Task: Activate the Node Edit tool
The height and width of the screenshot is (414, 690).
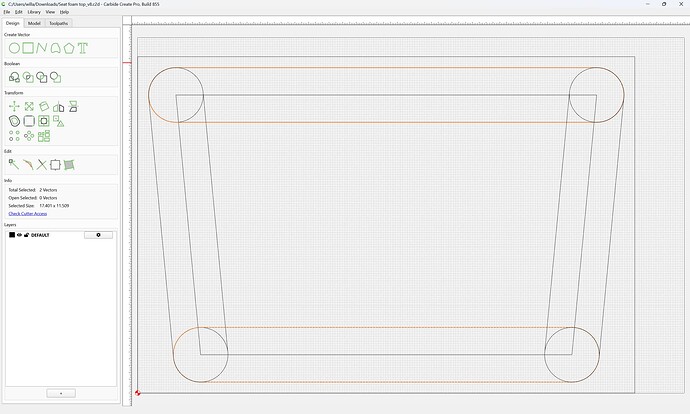Action: click(x=14, y=165)
